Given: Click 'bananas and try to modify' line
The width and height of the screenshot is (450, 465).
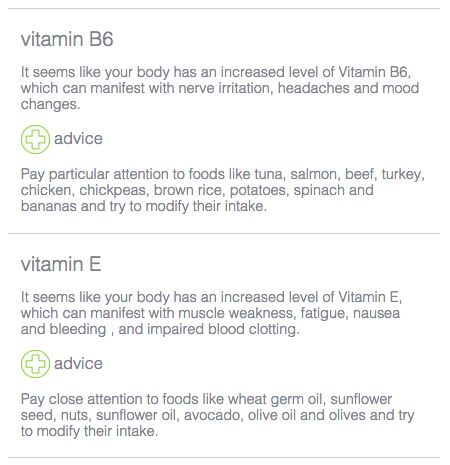Looking at the screenshot, I should [x=144, y=206].
